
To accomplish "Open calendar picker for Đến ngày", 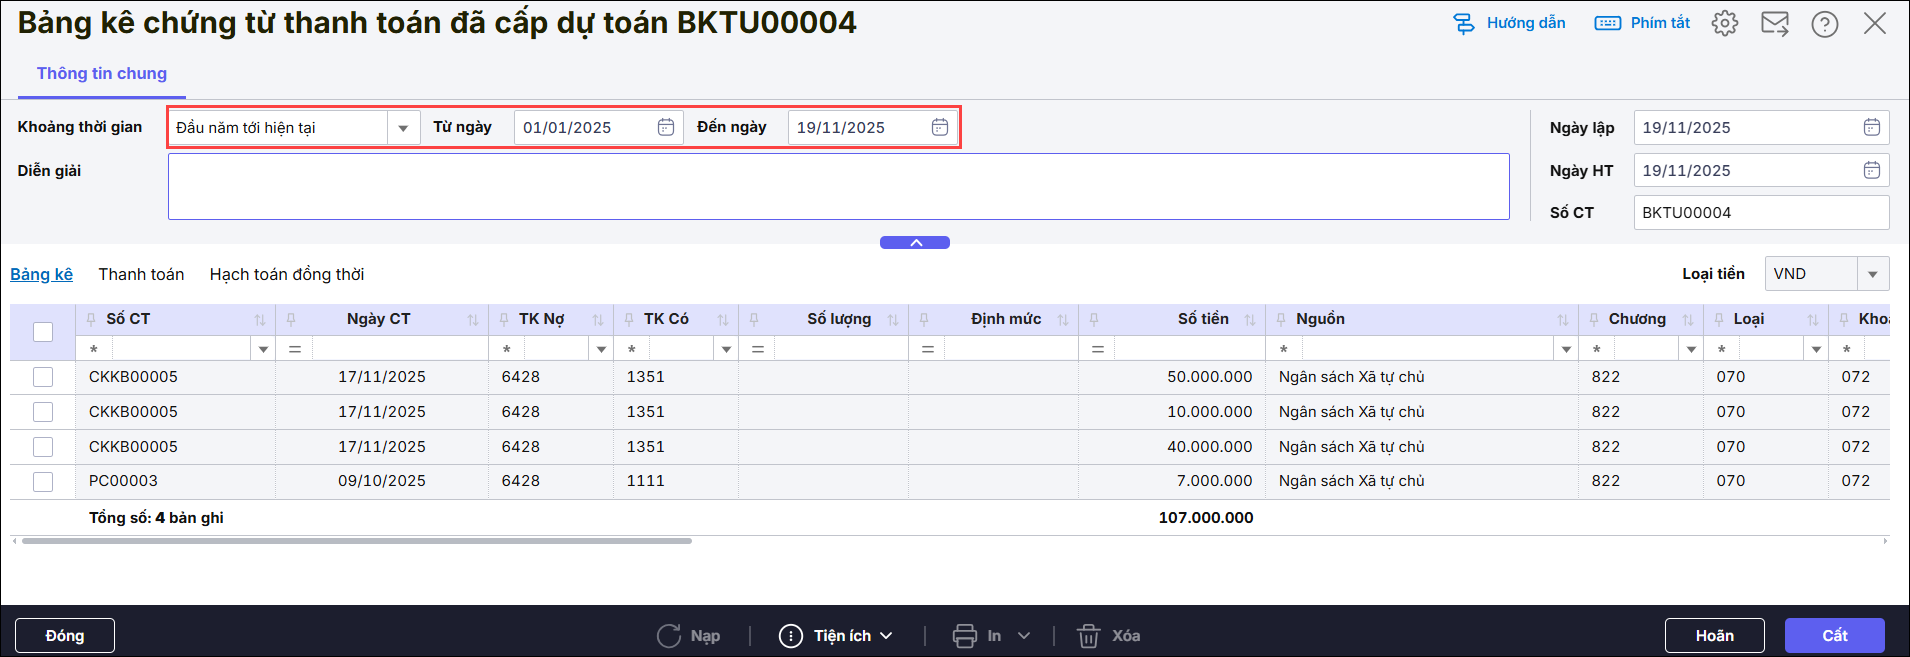I will point(940,127).
